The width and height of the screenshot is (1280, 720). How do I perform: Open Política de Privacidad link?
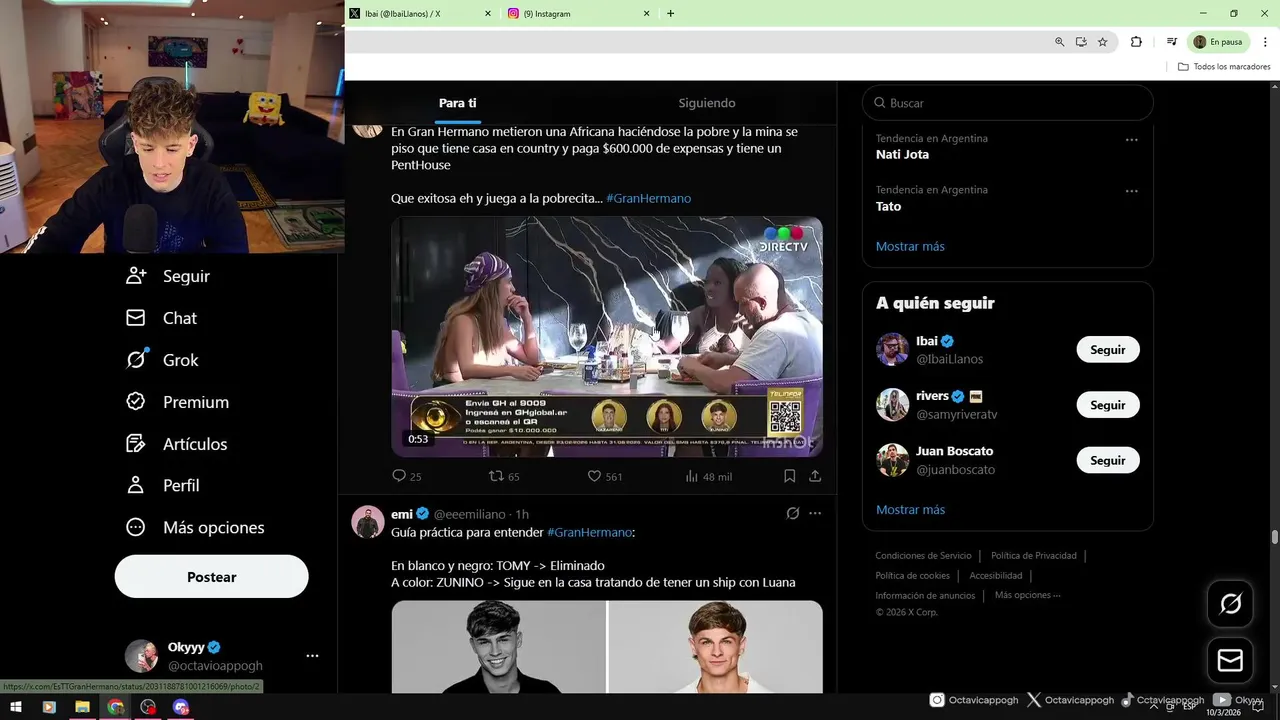point(1034,556)
